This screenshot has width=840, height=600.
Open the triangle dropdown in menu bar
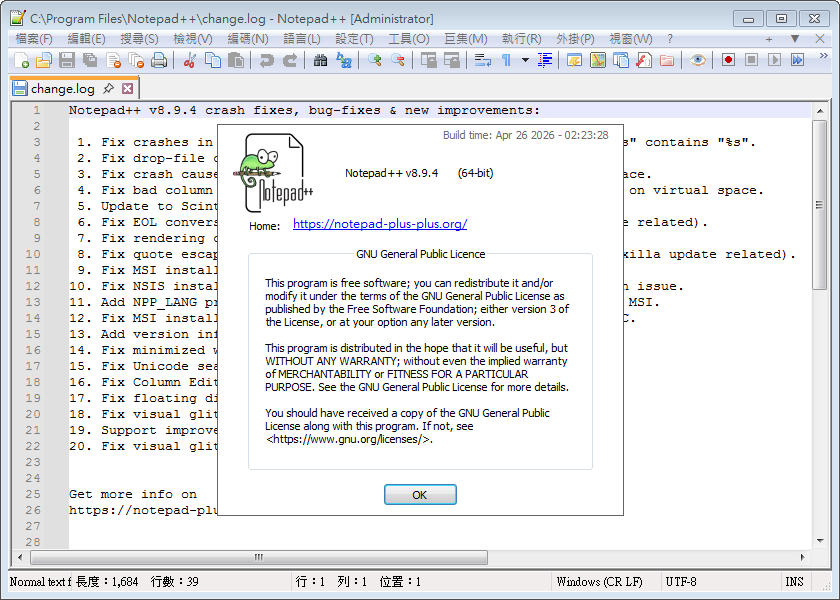click(795, 39)
